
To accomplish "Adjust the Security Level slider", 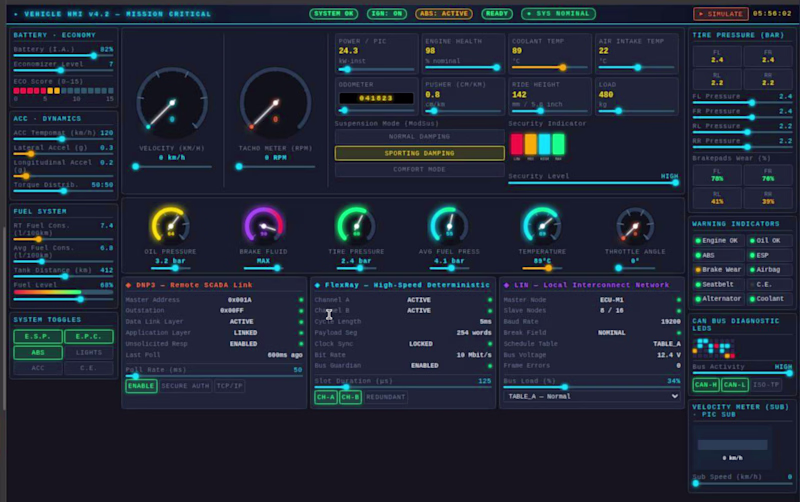I will (x=593, y=183).
